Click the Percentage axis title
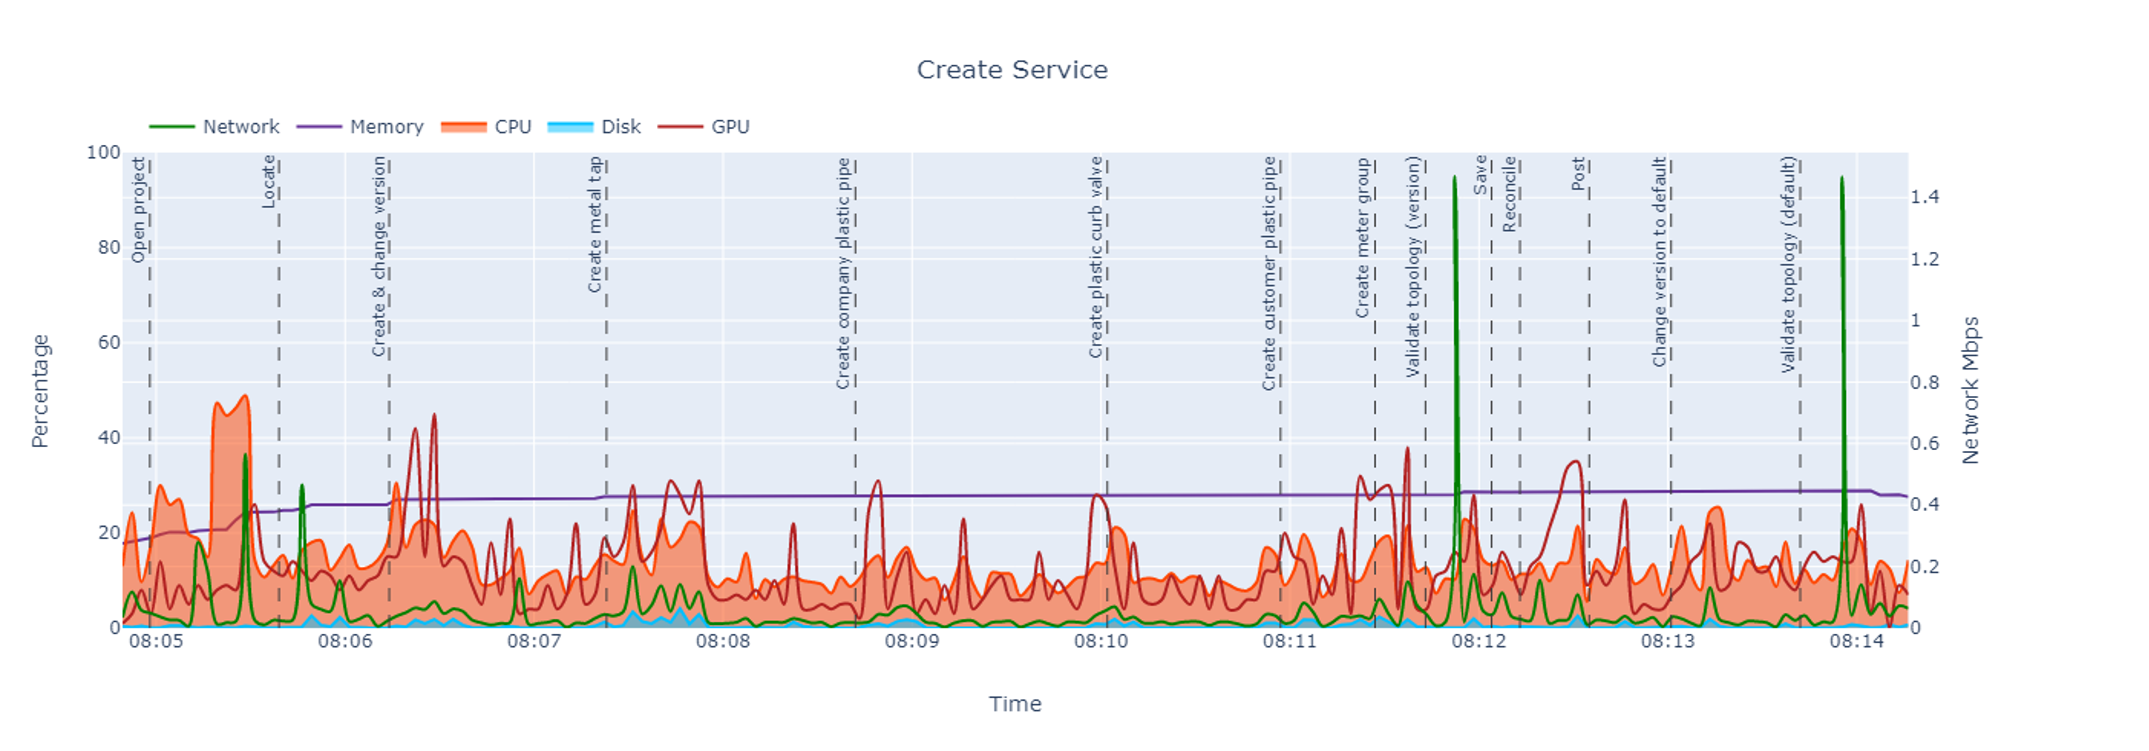The width and height of the screenshot is (2149, 751). (x=40, y=391)
